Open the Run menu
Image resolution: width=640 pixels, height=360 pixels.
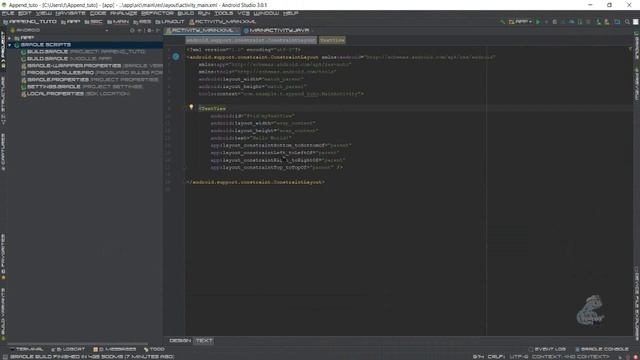pos(204,13)
